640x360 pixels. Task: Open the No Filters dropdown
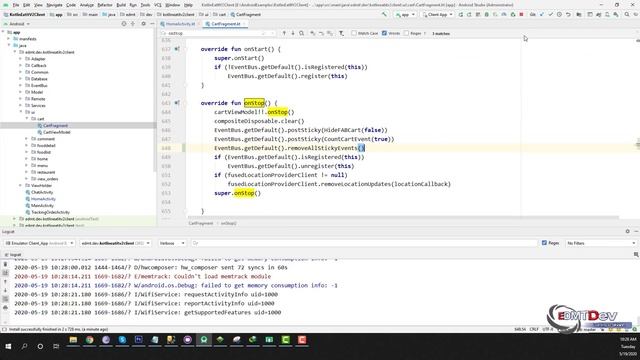coord(601,243)
